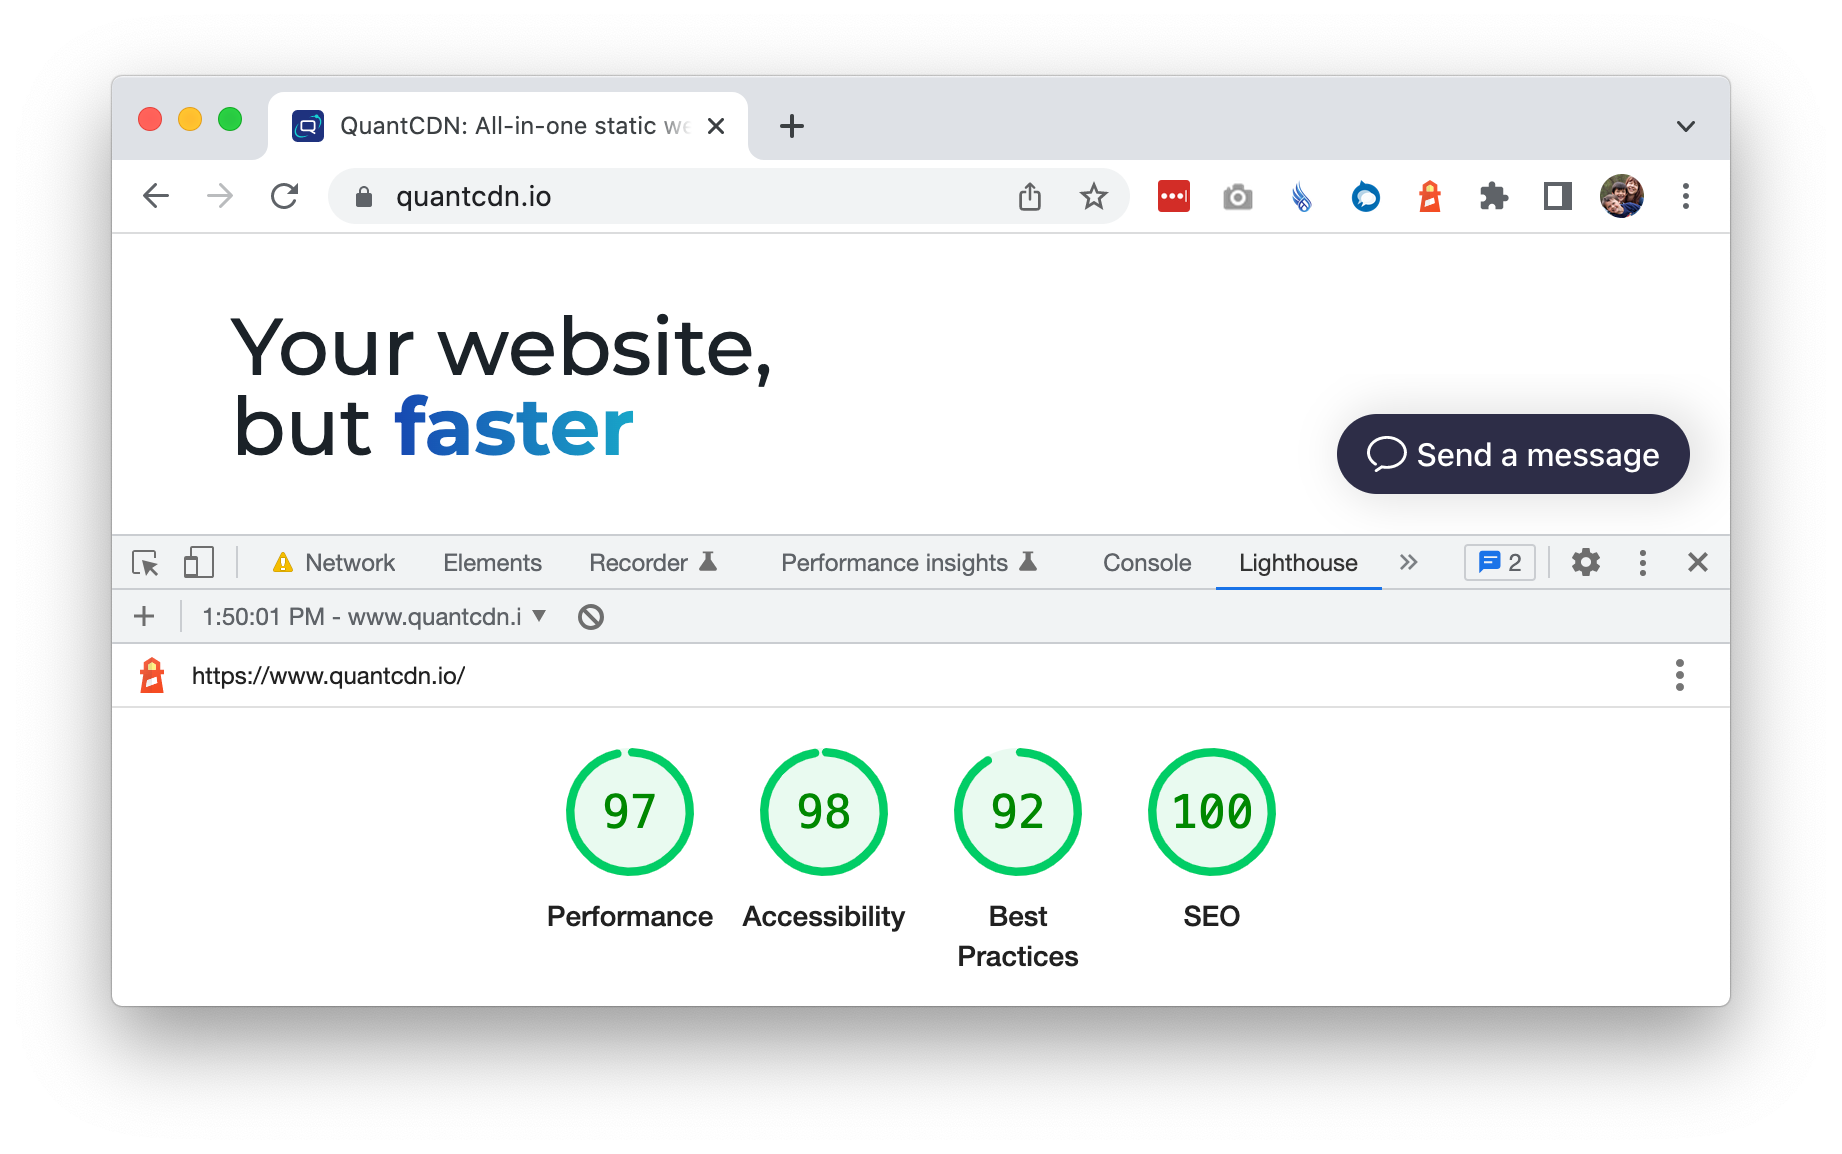Click the Lighthouse fire hydrant icon in toolbar

coord(1429,196)
